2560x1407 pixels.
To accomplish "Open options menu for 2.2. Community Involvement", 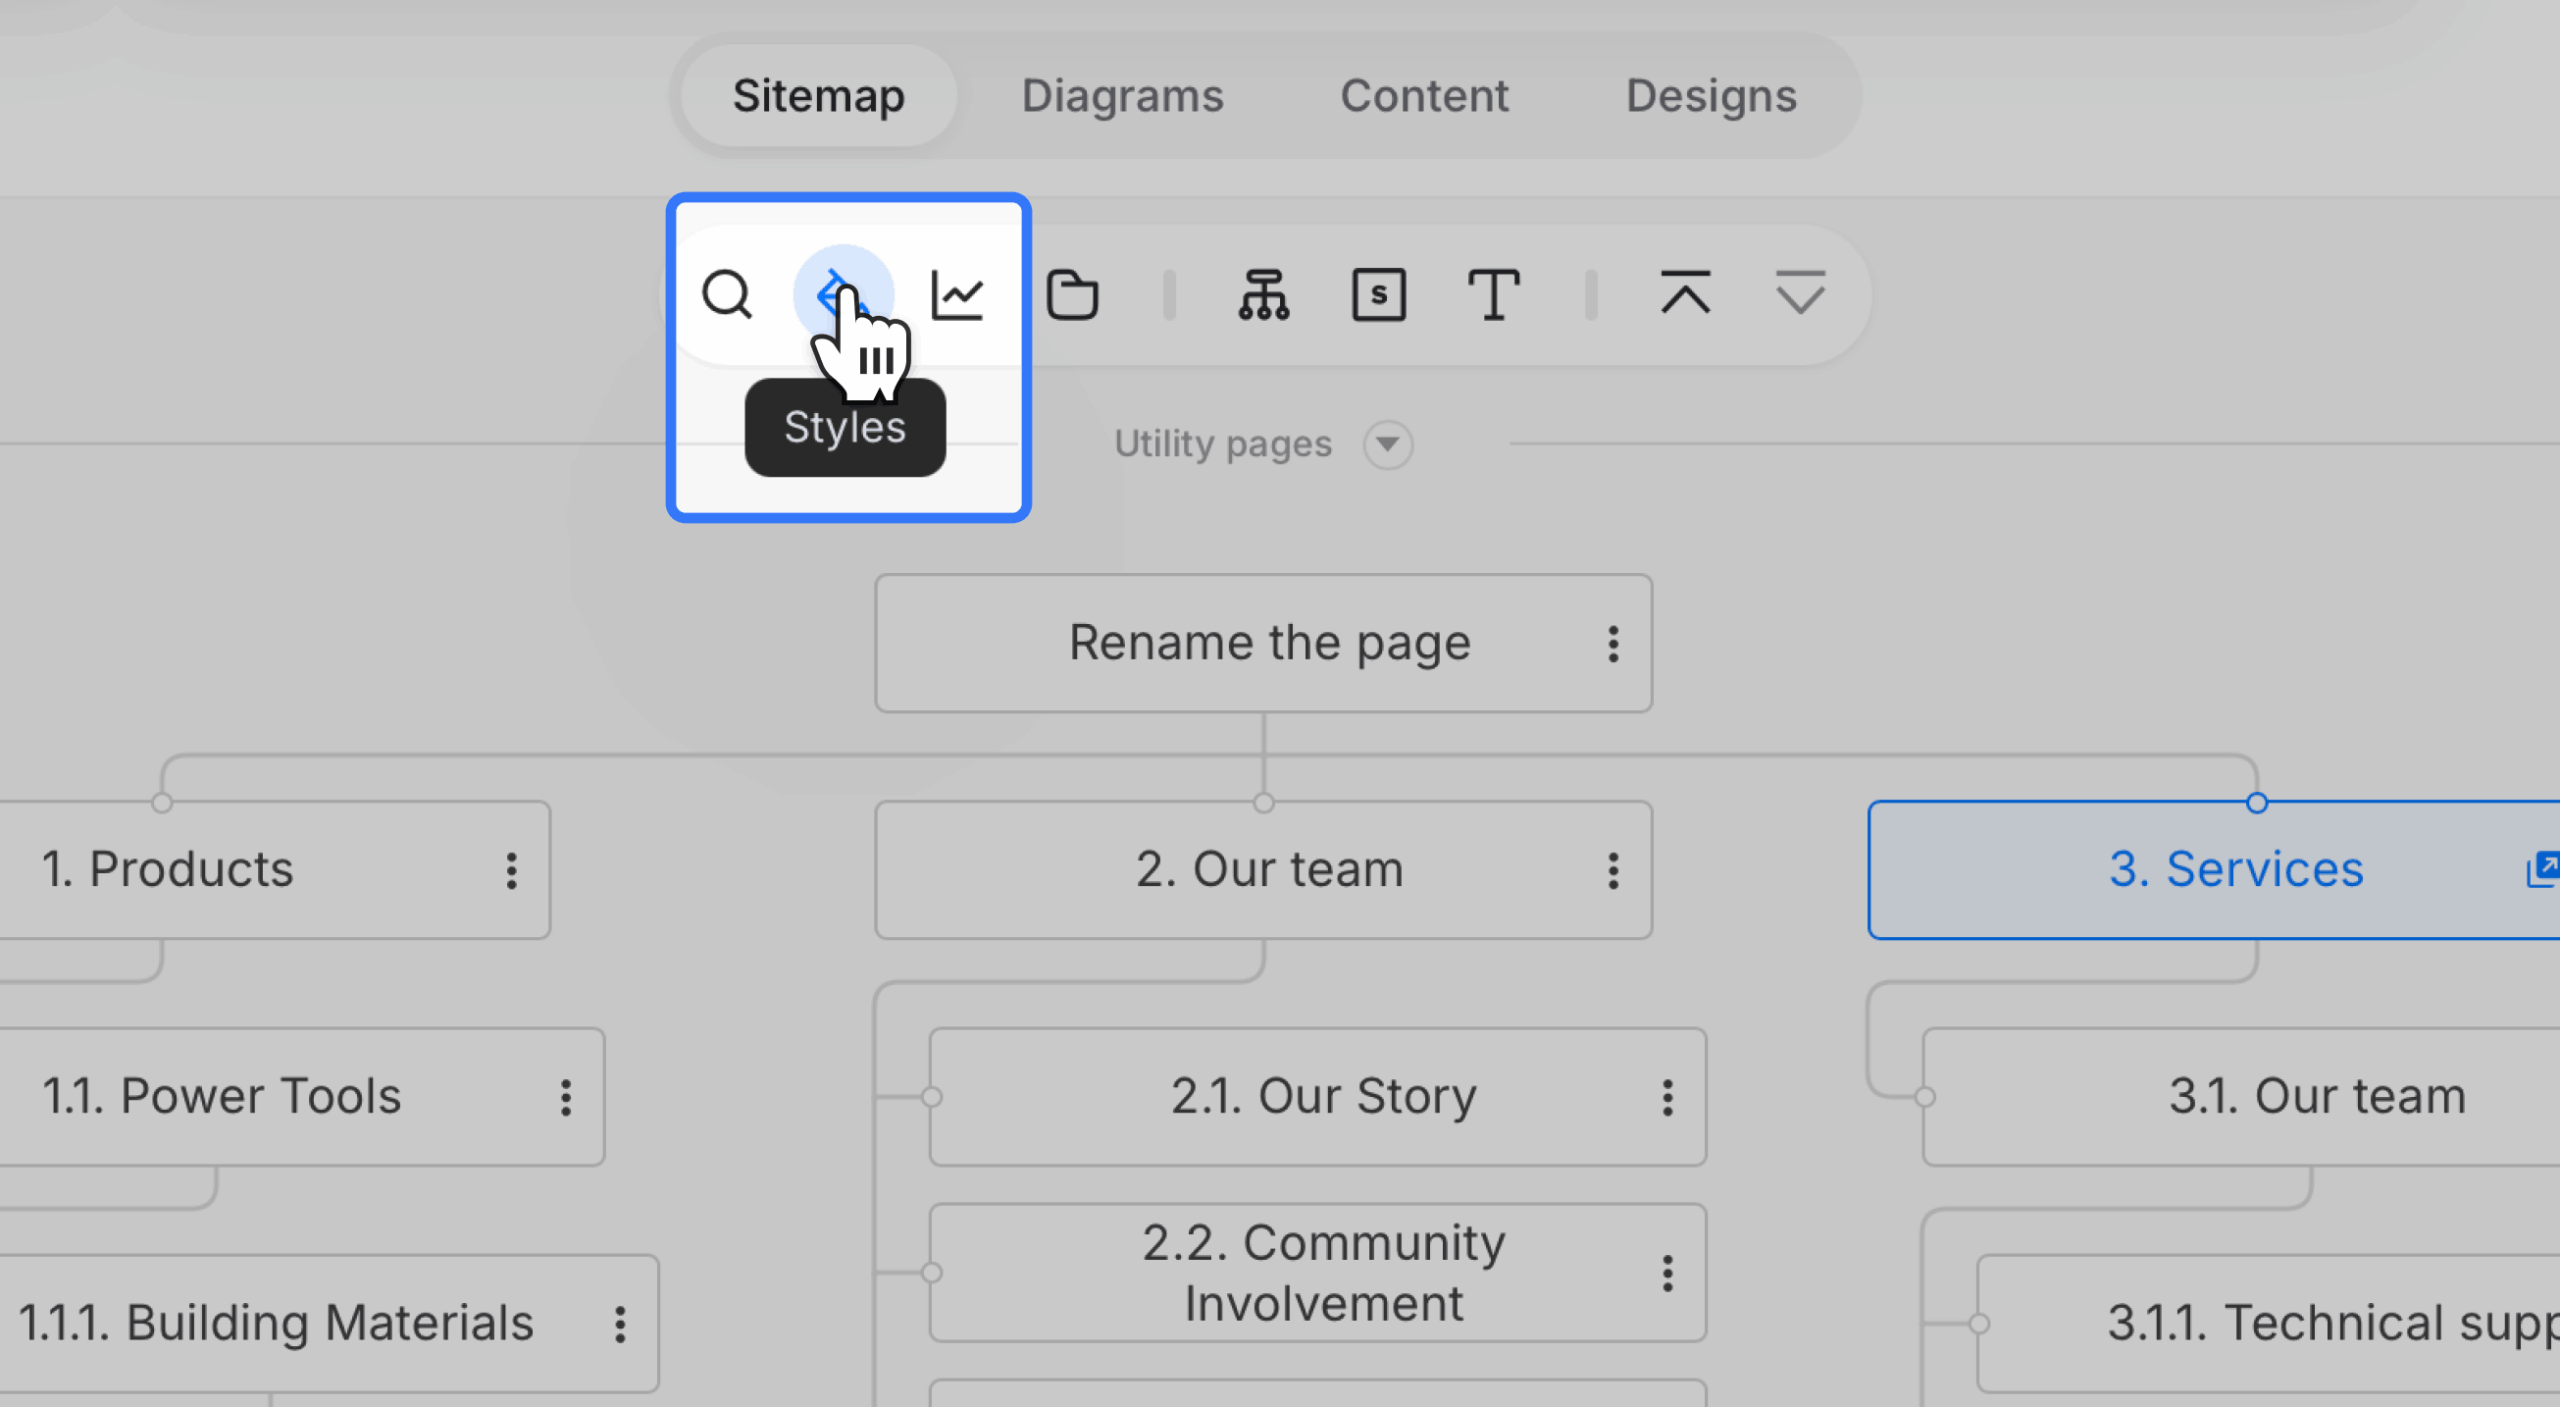I will point(1667,1273).
